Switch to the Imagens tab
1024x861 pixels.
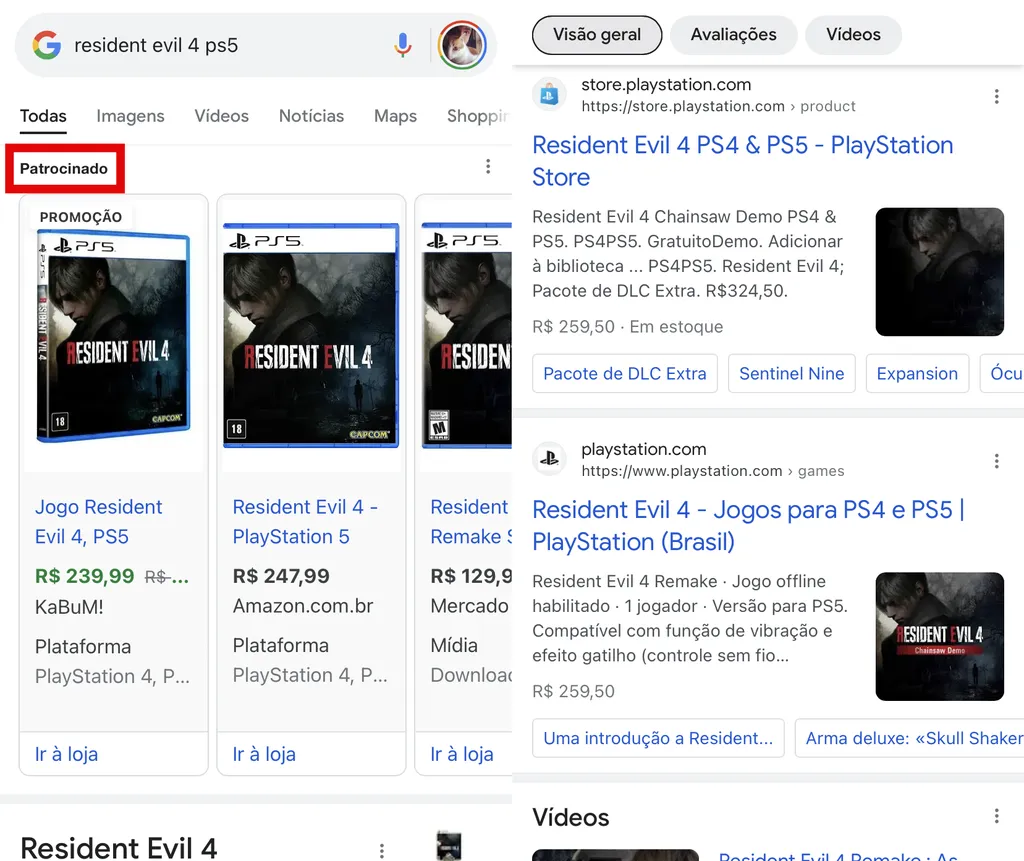point(131,116)
